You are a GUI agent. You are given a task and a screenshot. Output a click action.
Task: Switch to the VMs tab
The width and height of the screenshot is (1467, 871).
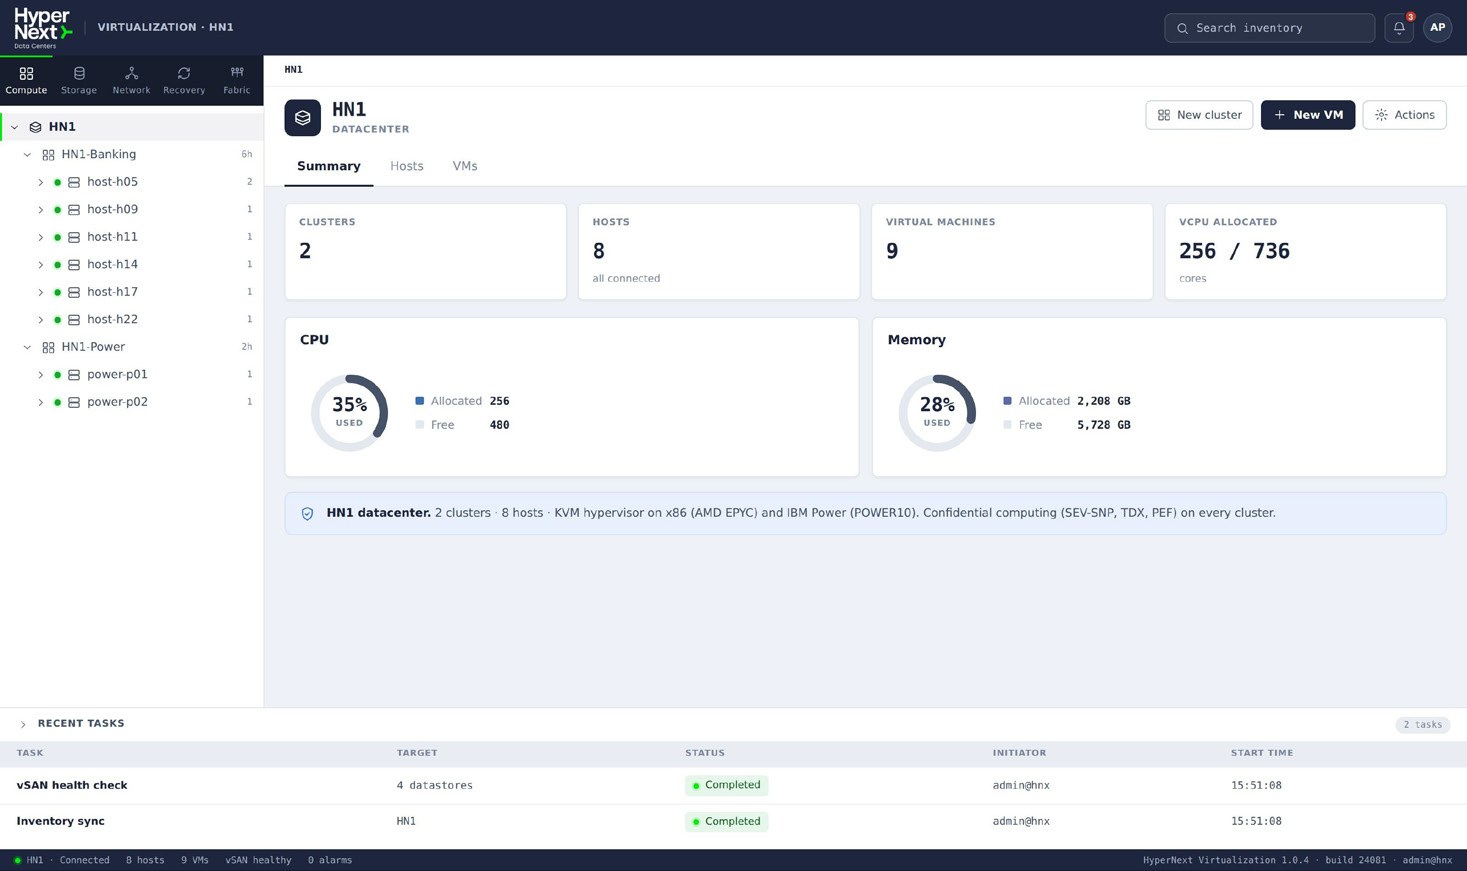click(465, 166)
